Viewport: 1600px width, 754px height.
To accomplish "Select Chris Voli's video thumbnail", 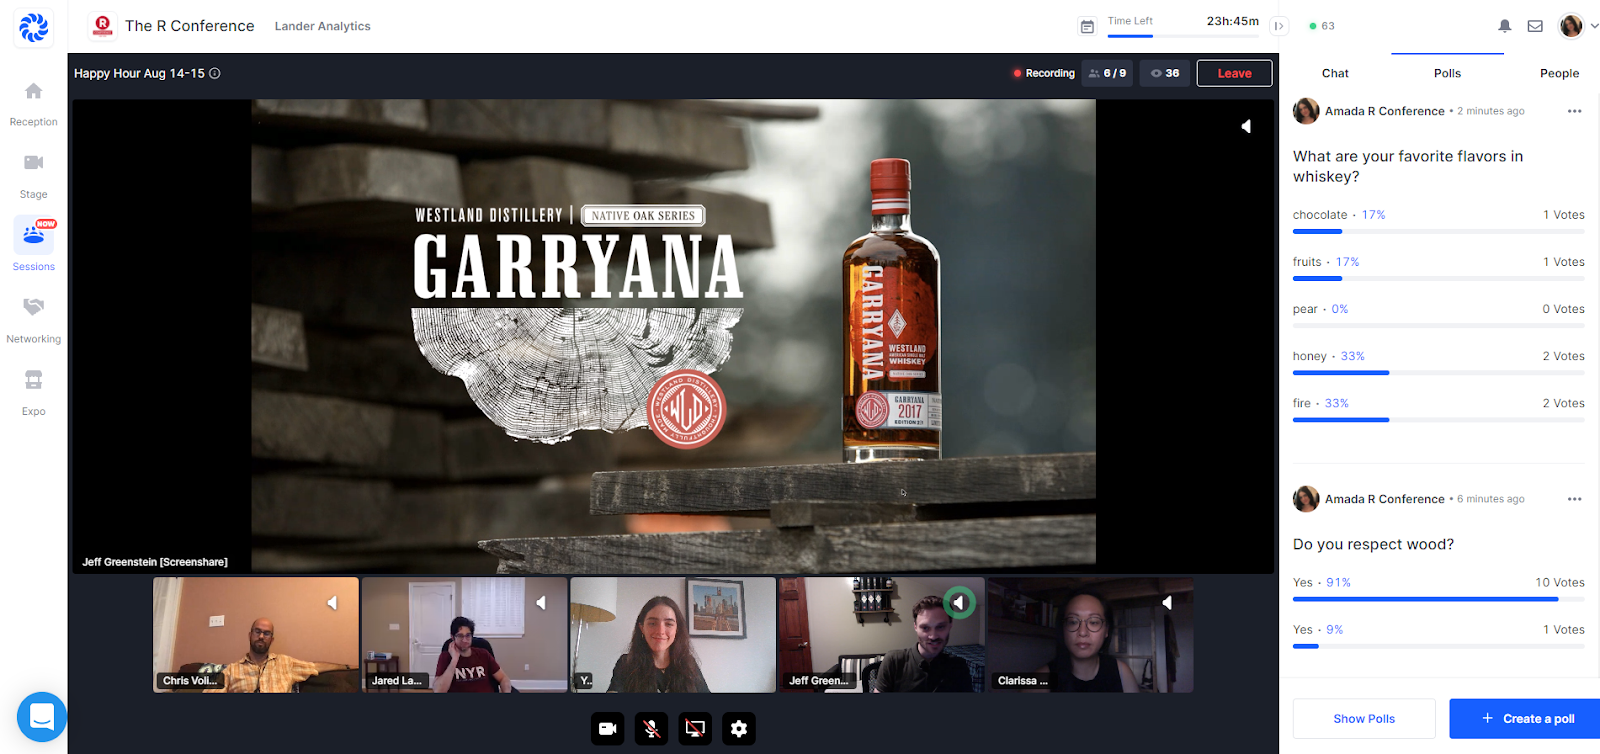I will point(256,635).
